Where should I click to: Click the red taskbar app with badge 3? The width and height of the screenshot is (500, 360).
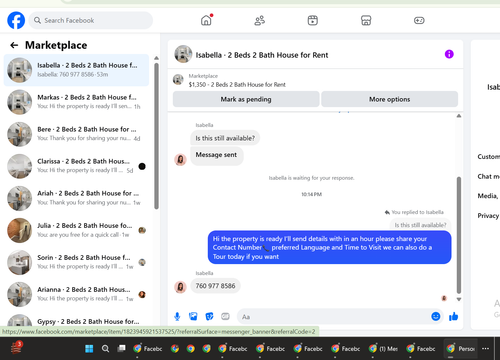pyautogui.click(x=16, y=348)
